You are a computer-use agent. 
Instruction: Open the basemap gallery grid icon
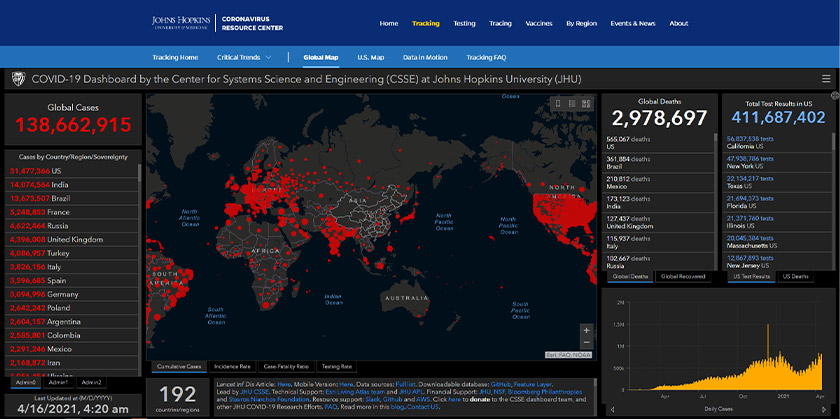[586, 103]
